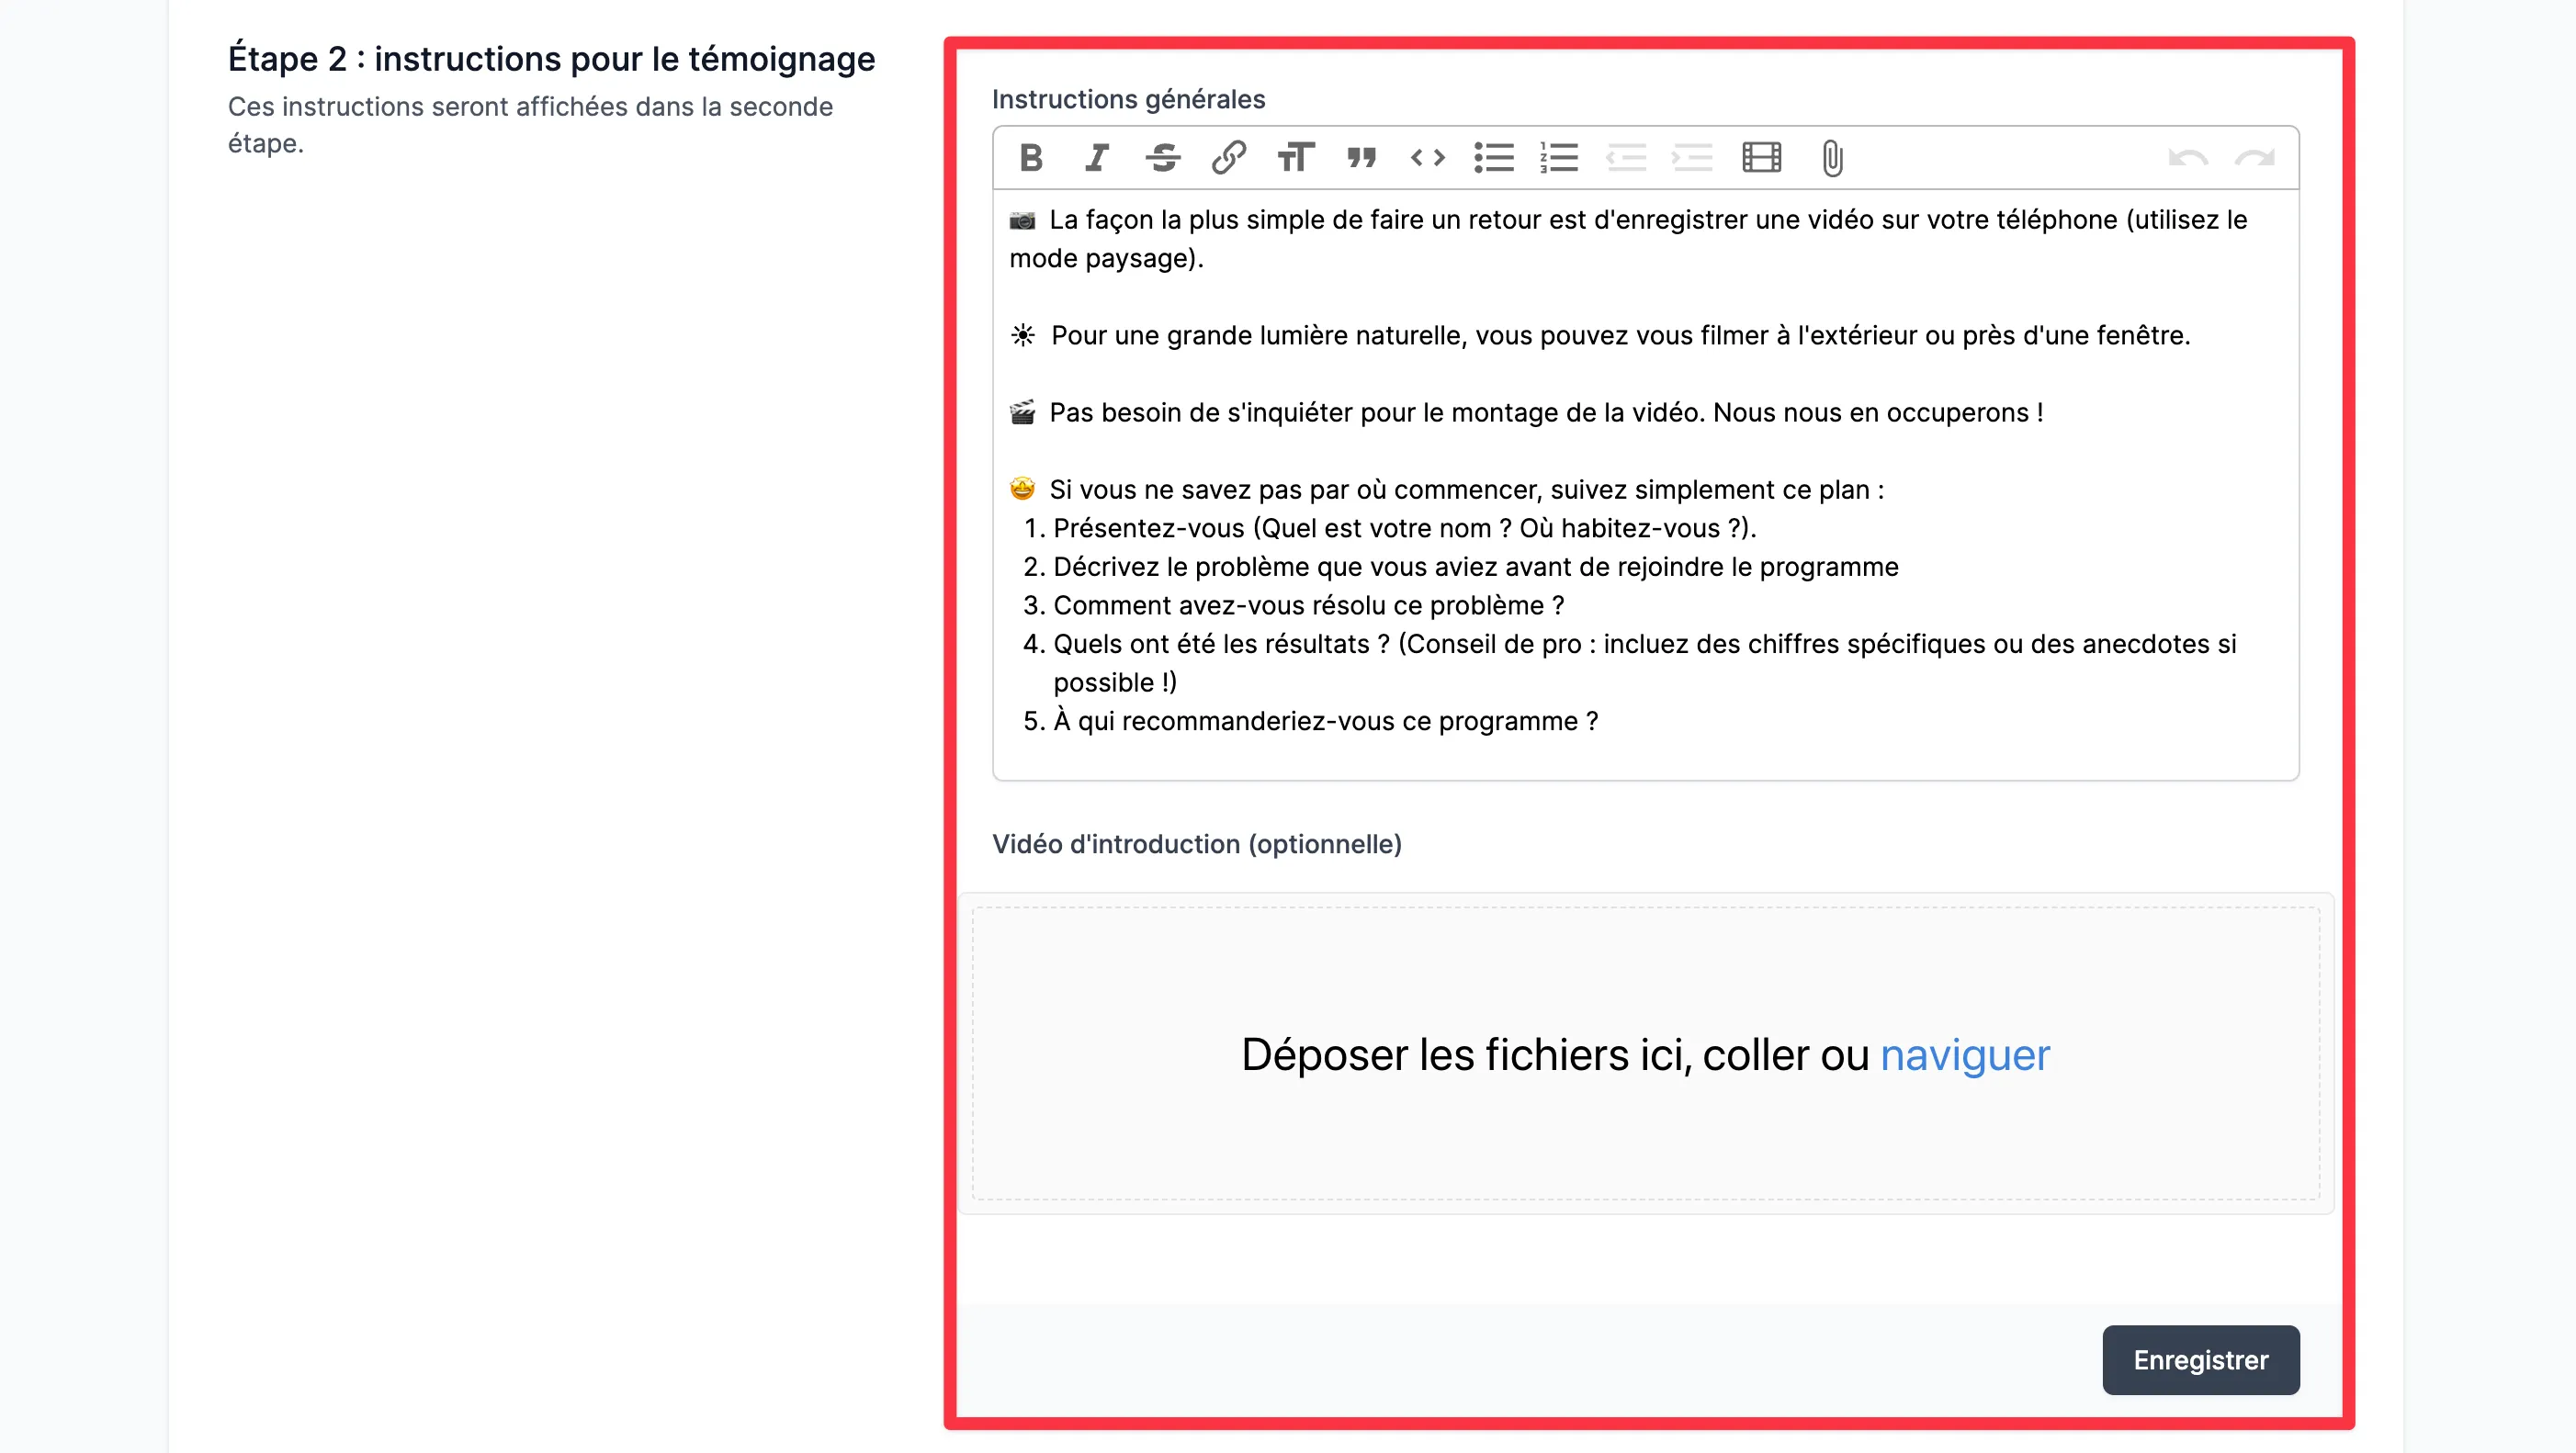Click the file drop zone for intro video
Image resolution: width=2576 pixels, height=1453 pixels.
pyautogui.click(x=1645, y=1053)
